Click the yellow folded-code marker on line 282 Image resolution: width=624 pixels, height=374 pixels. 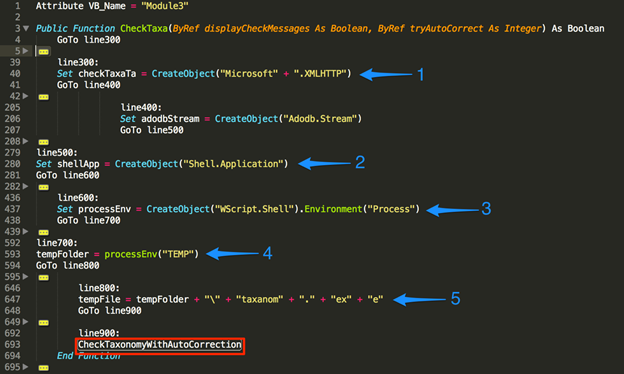tap(44, 187)
